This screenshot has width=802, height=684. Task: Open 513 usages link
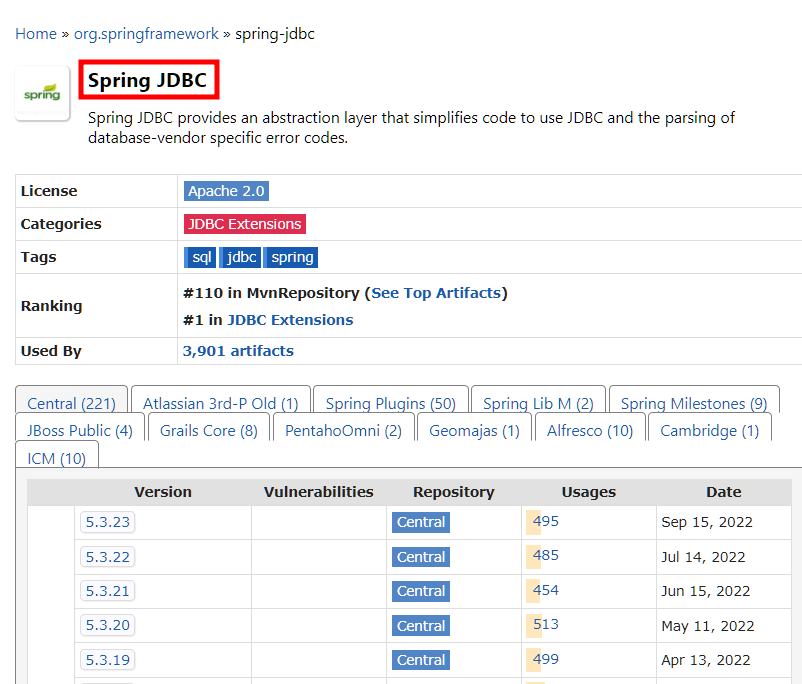click(x=545, y=624)
